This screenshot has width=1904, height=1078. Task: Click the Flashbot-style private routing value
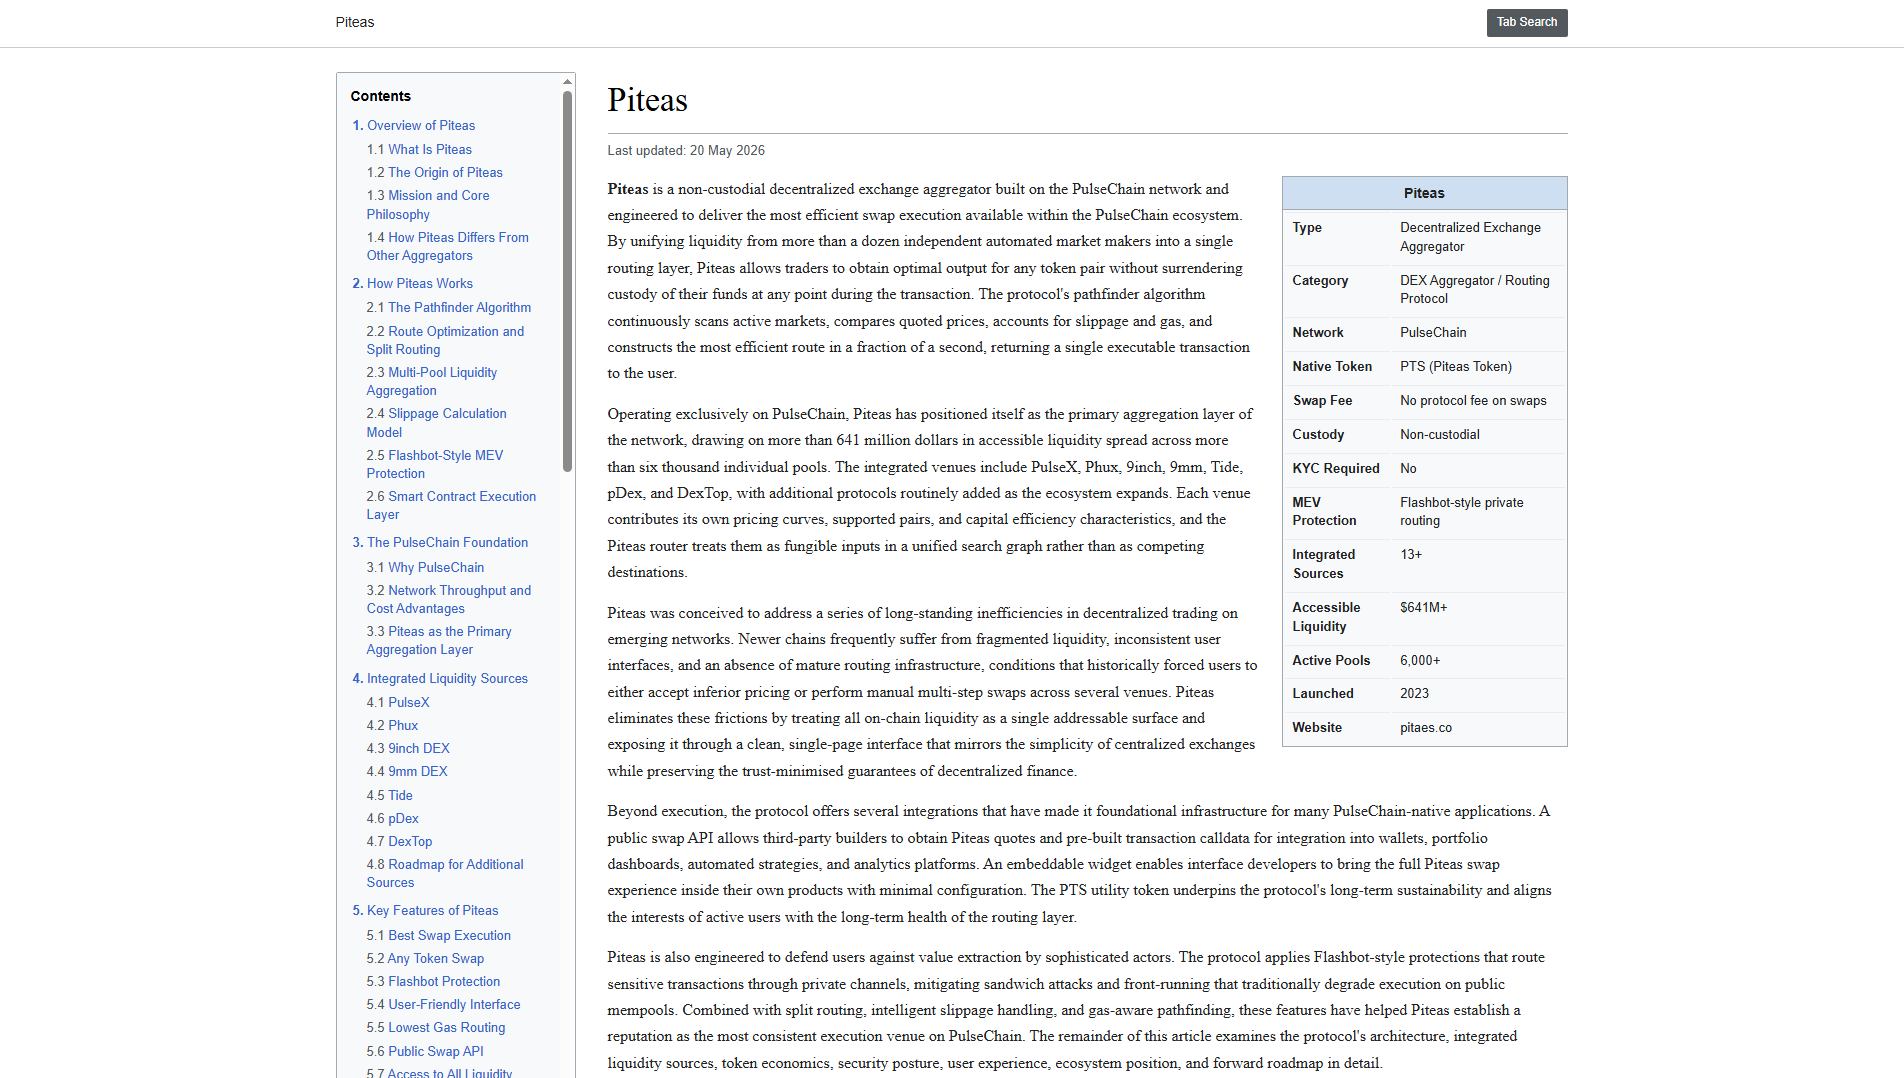pyautogui.click(x=1461, y=511)
